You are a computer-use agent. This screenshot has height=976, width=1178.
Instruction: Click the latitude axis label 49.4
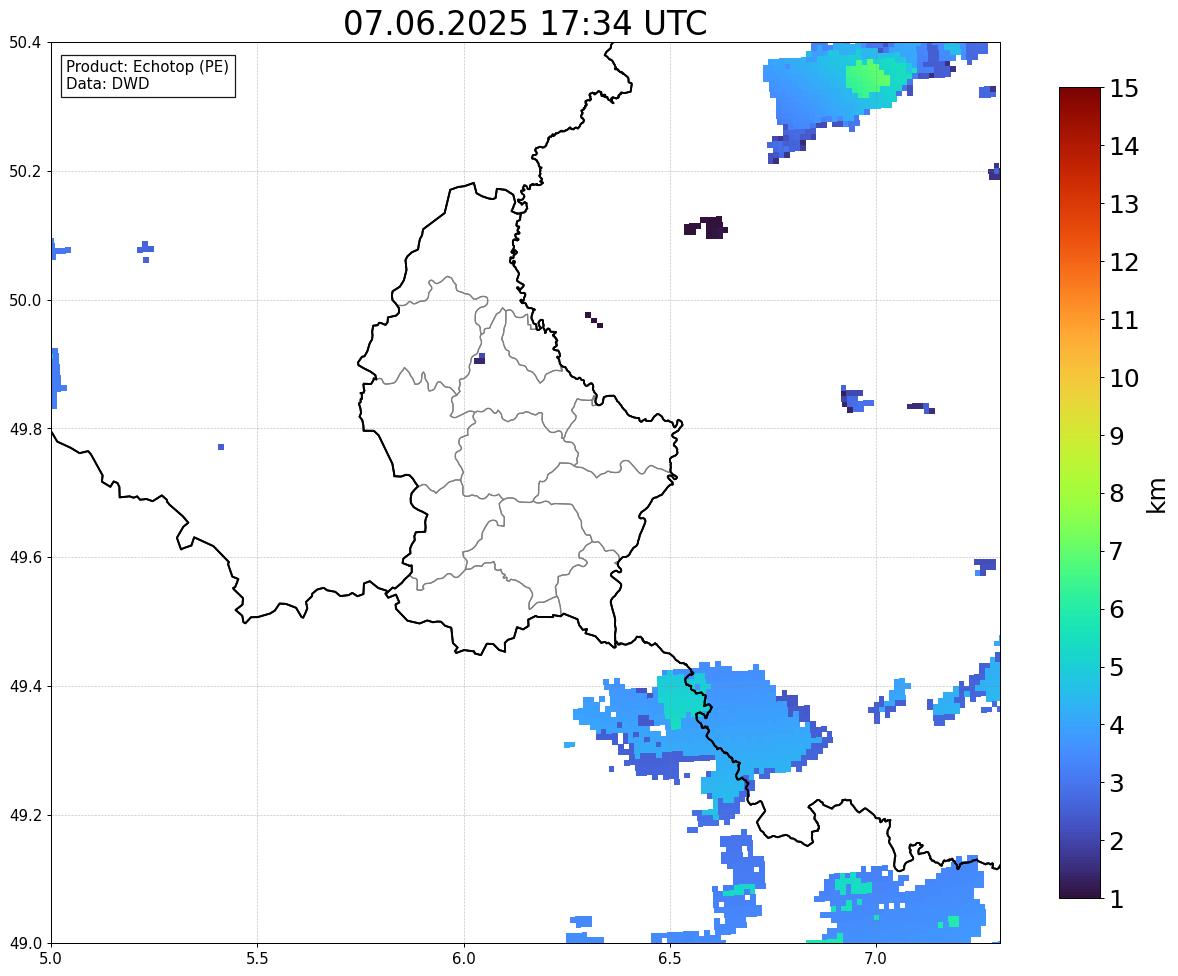25,687
